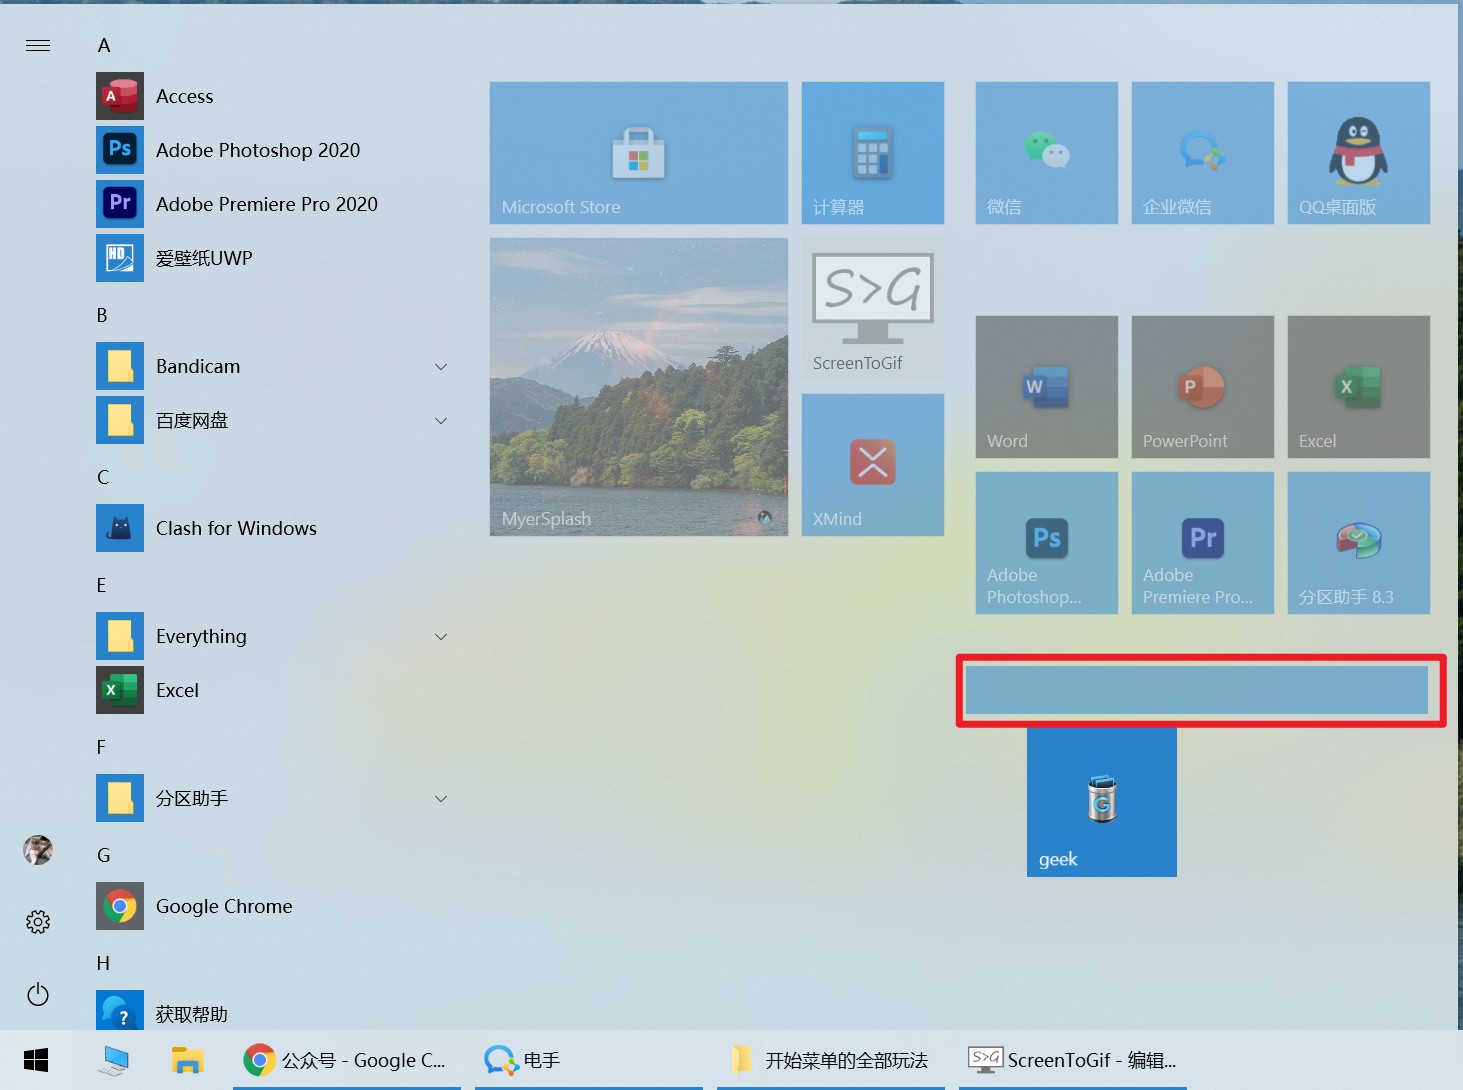Switch to 公众号 - Google Chrome taskbar window

click(x=347, y=1060)
